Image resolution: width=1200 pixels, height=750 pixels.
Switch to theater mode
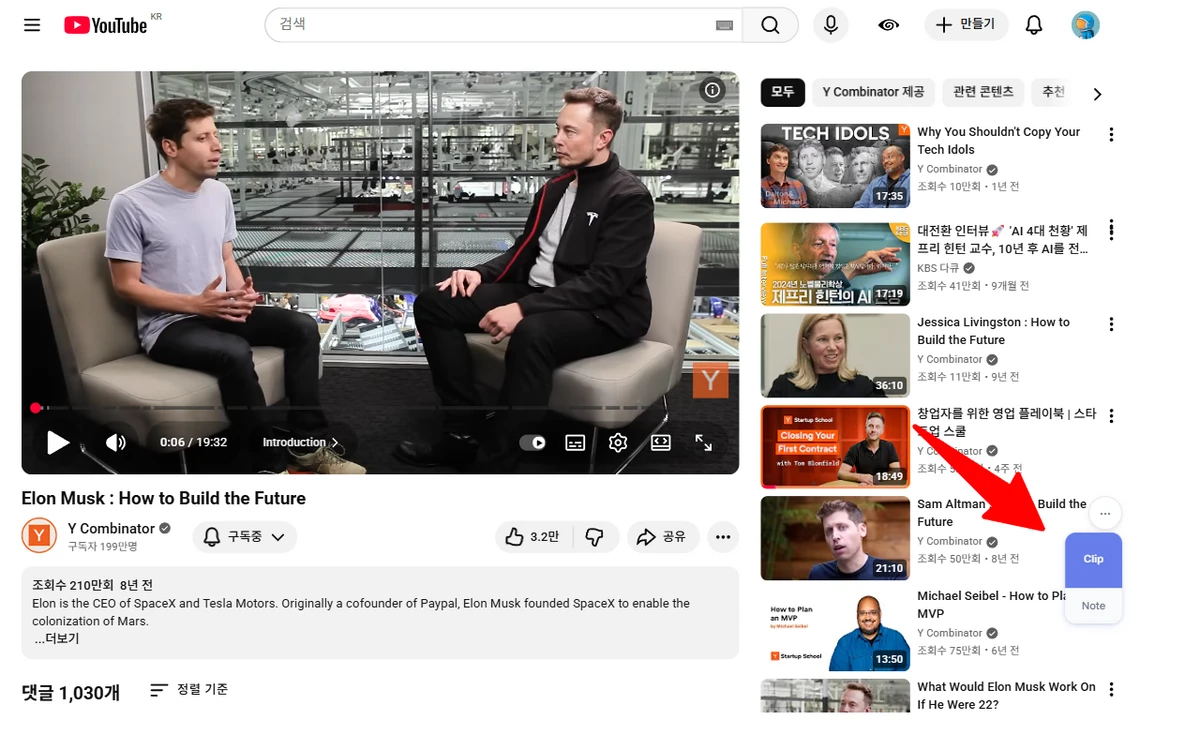[x=661, y=442]
